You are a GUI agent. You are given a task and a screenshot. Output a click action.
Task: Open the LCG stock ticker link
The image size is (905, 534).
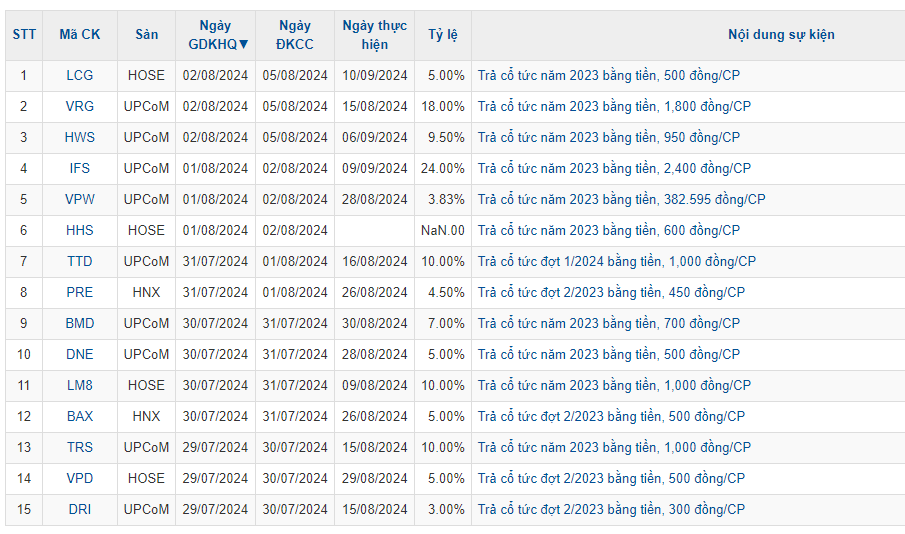pyautogui.click(x=80, y=75)
